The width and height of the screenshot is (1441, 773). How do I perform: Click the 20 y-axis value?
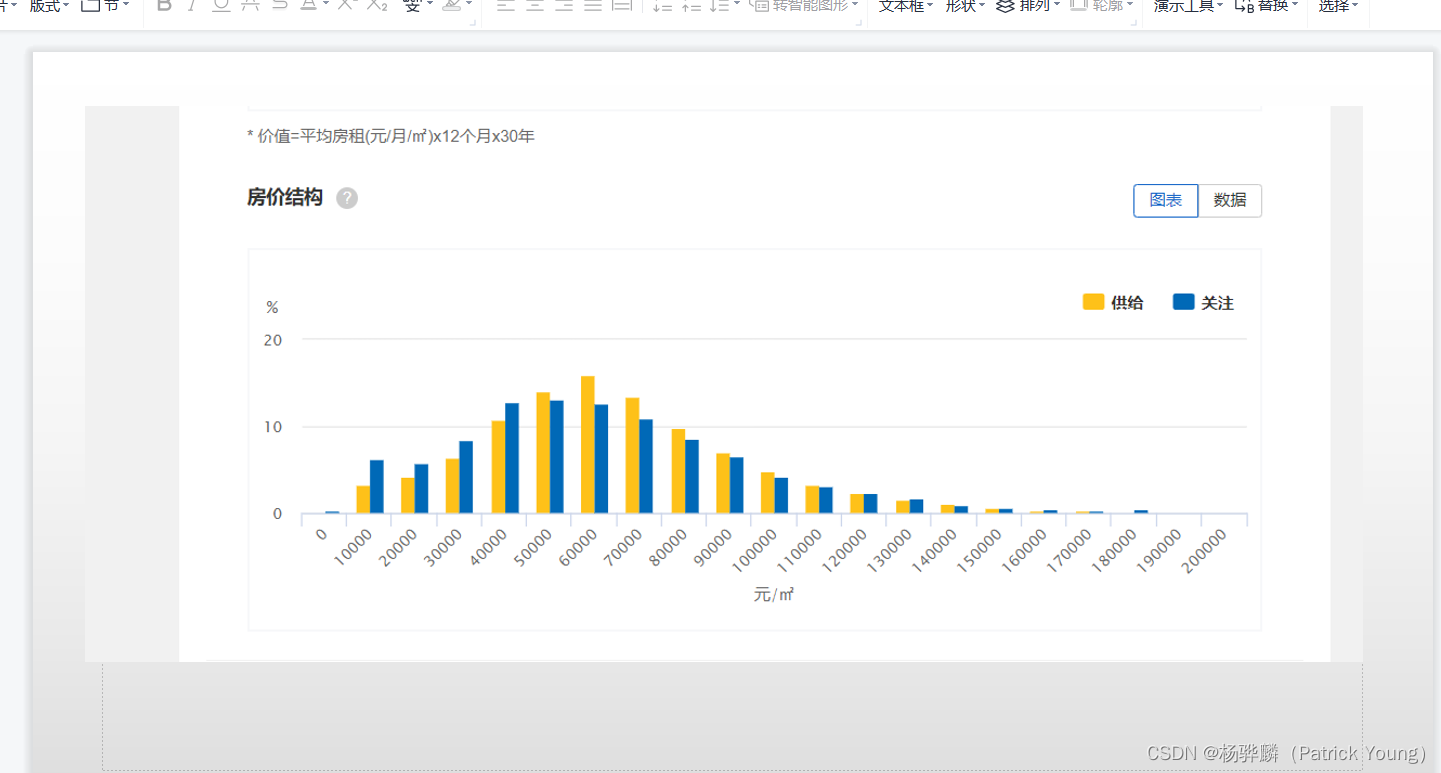point(273,340)
